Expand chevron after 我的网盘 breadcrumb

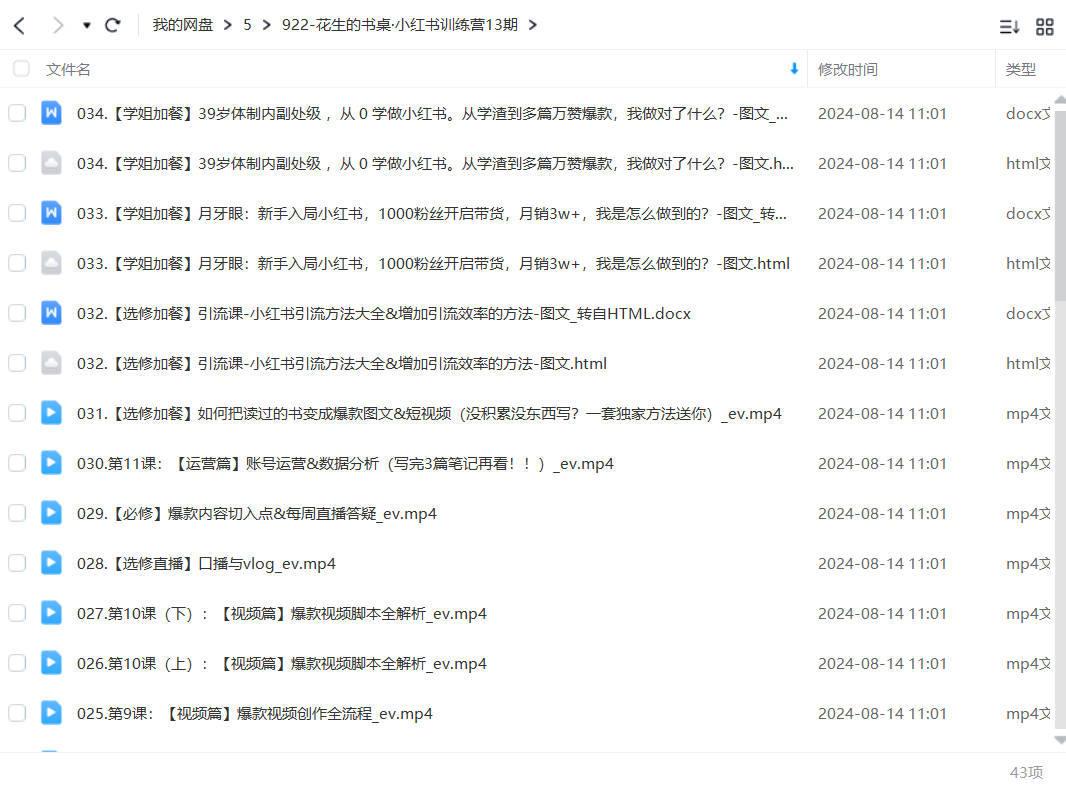[x=228, y=25]
